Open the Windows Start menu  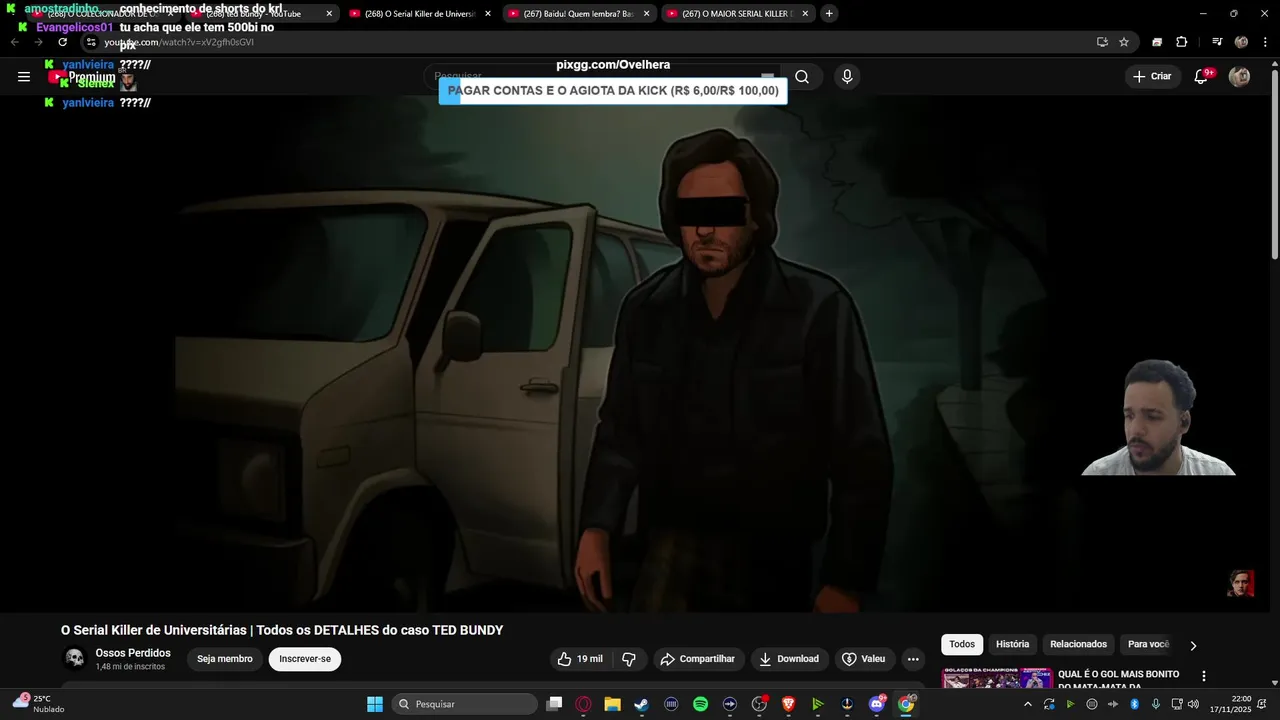375,704
